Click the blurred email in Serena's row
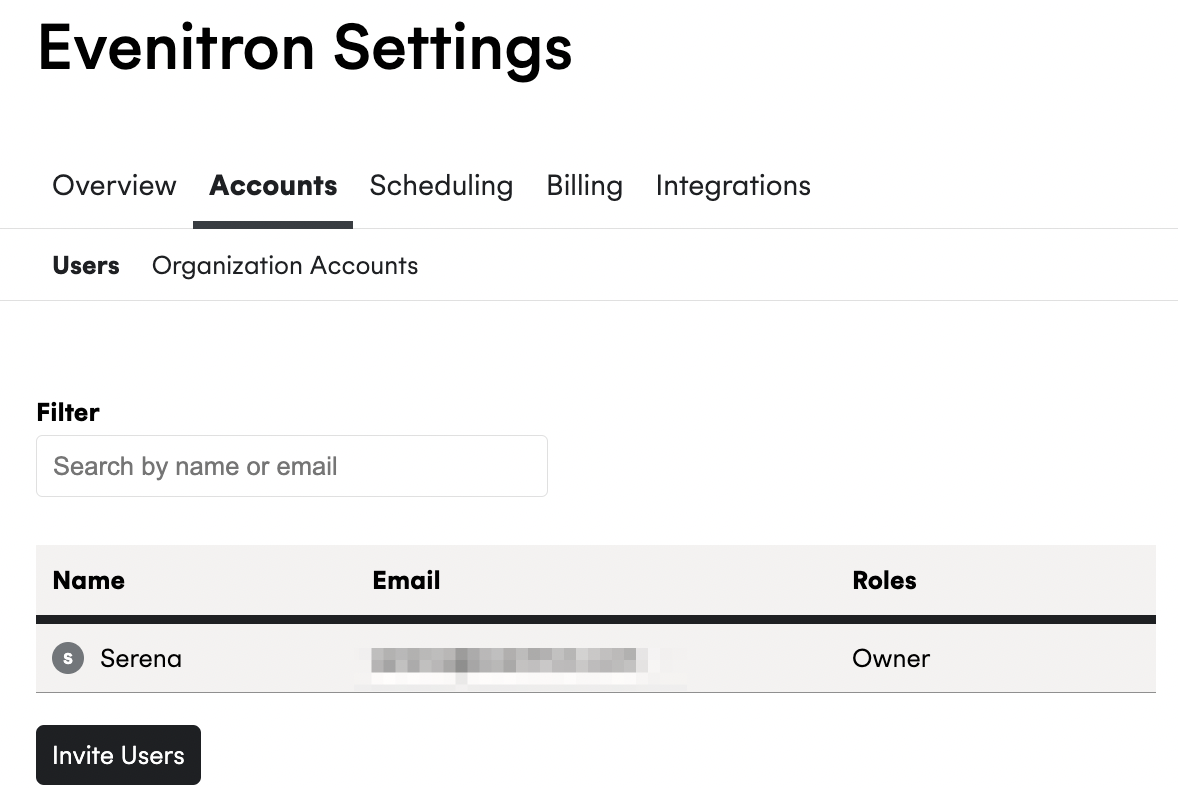The width and height of the screenshot is (1178, 788). click(x=512, y=660)
